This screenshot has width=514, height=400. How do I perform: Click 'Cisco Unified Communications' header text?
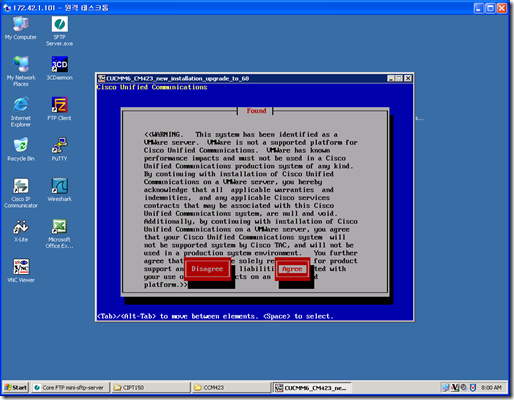[x=152, y=87]
